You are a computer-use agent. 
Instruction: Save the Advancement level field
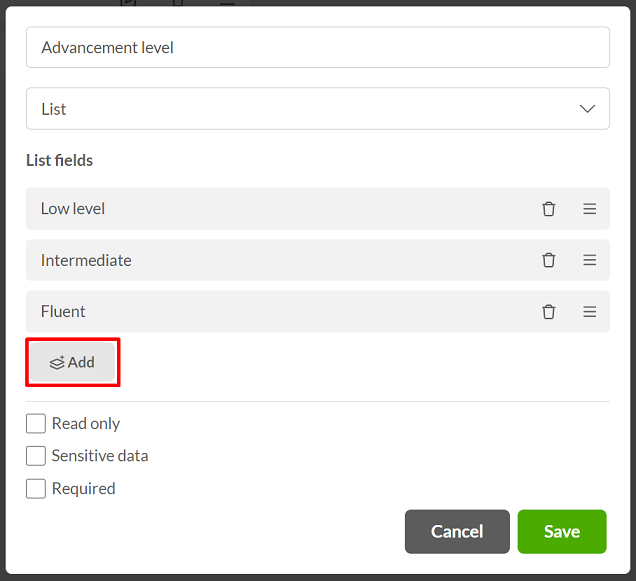(562, 532)
